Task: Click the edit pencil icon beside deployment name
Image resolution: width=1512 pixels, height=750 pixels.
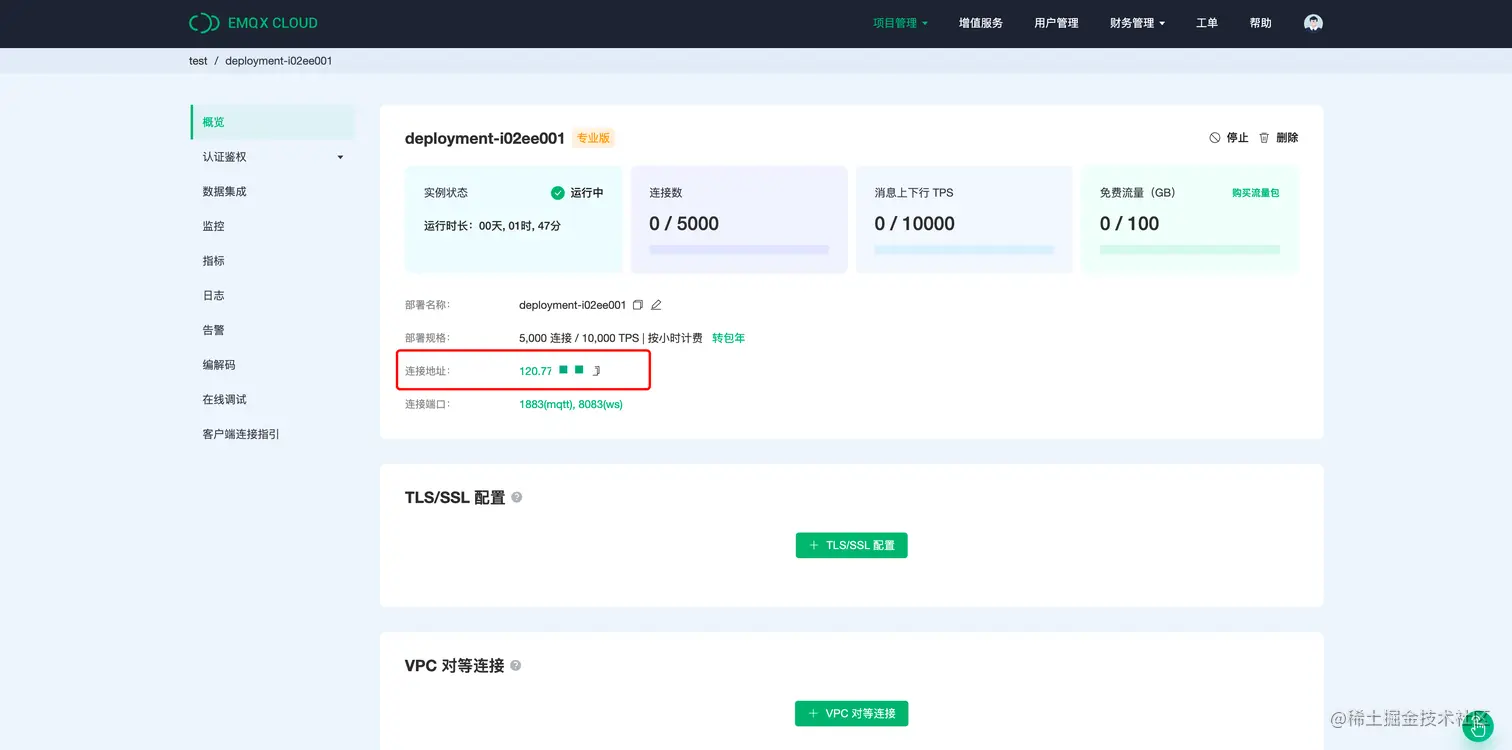Action: coord(656,305)
